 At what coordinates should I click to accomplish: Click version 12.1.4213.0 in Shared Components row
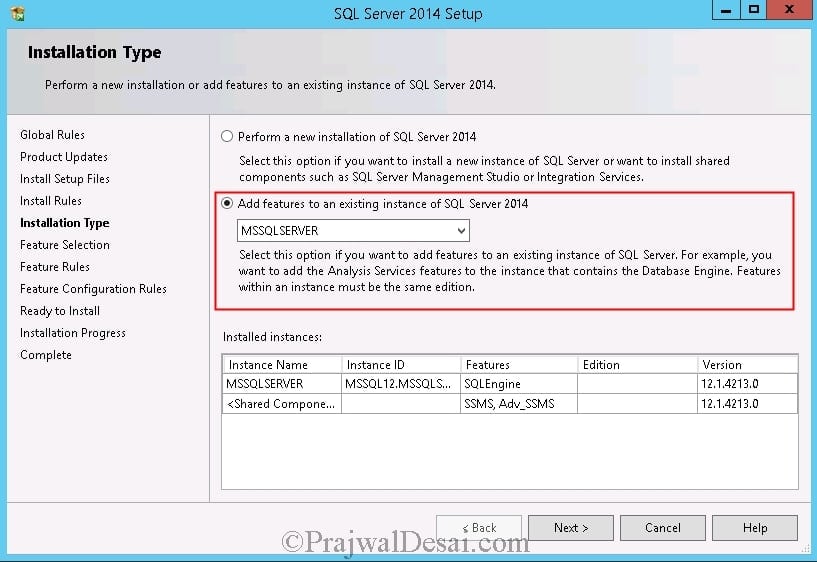pyautogui.click(x=747, y=404)
